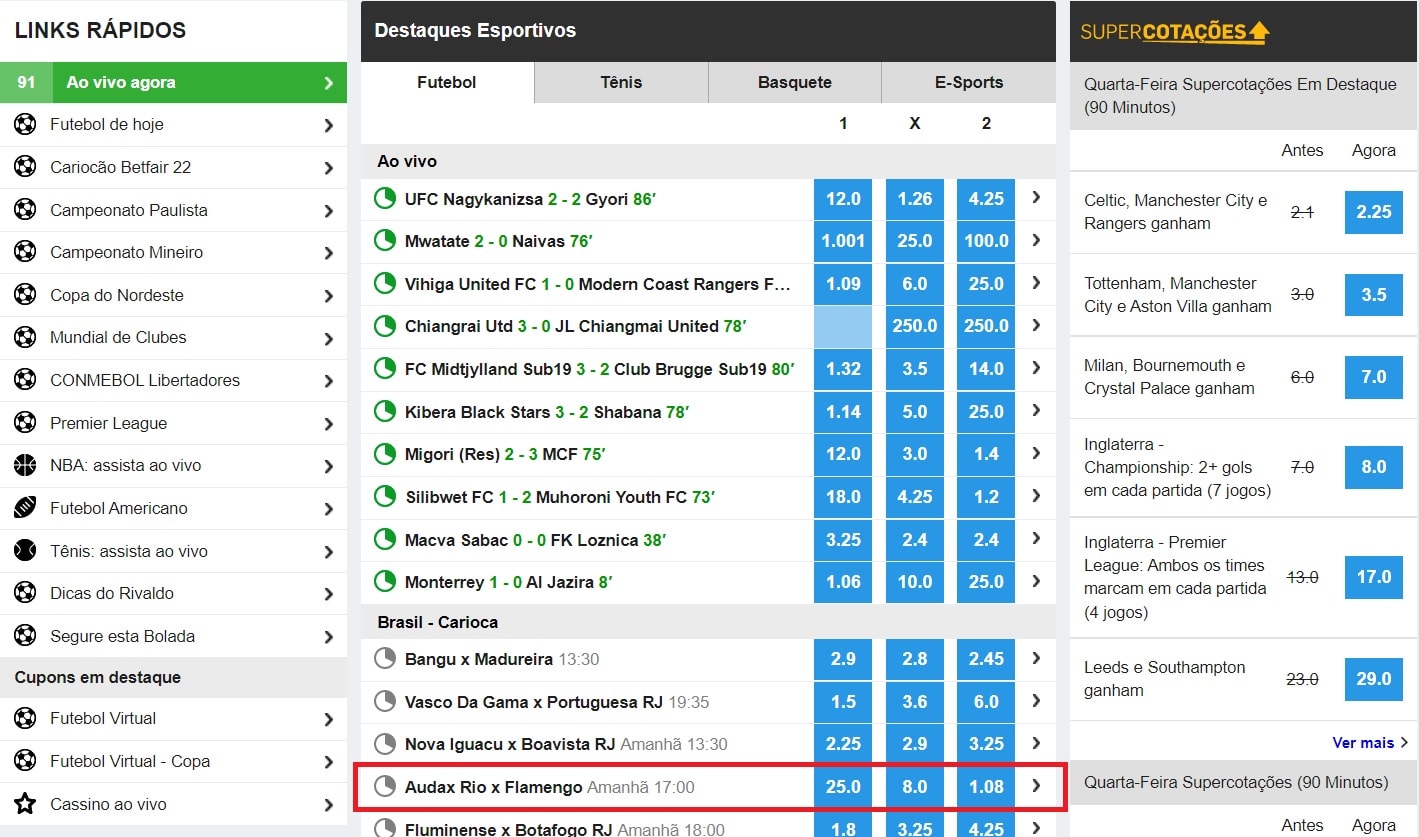Click soccer icon beside CONMEBOL Libertadores
Viewport: 1419px width, 837px height.
tap(25, 380)
